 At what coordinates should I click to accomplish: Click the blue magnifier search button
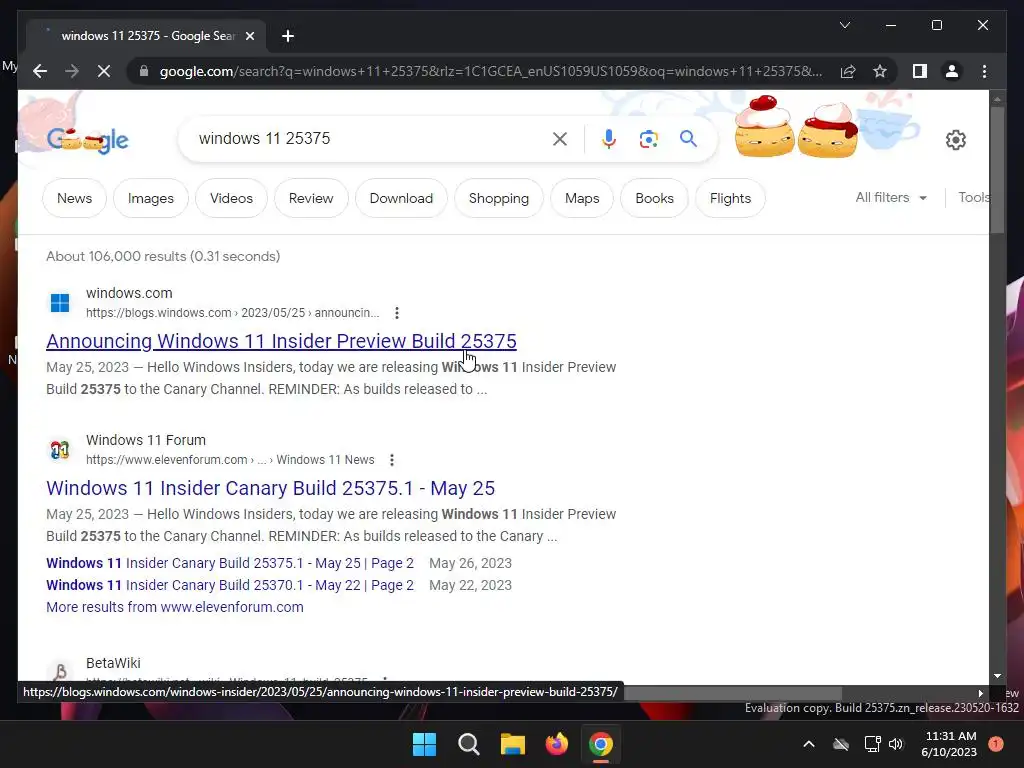point(688,138)
